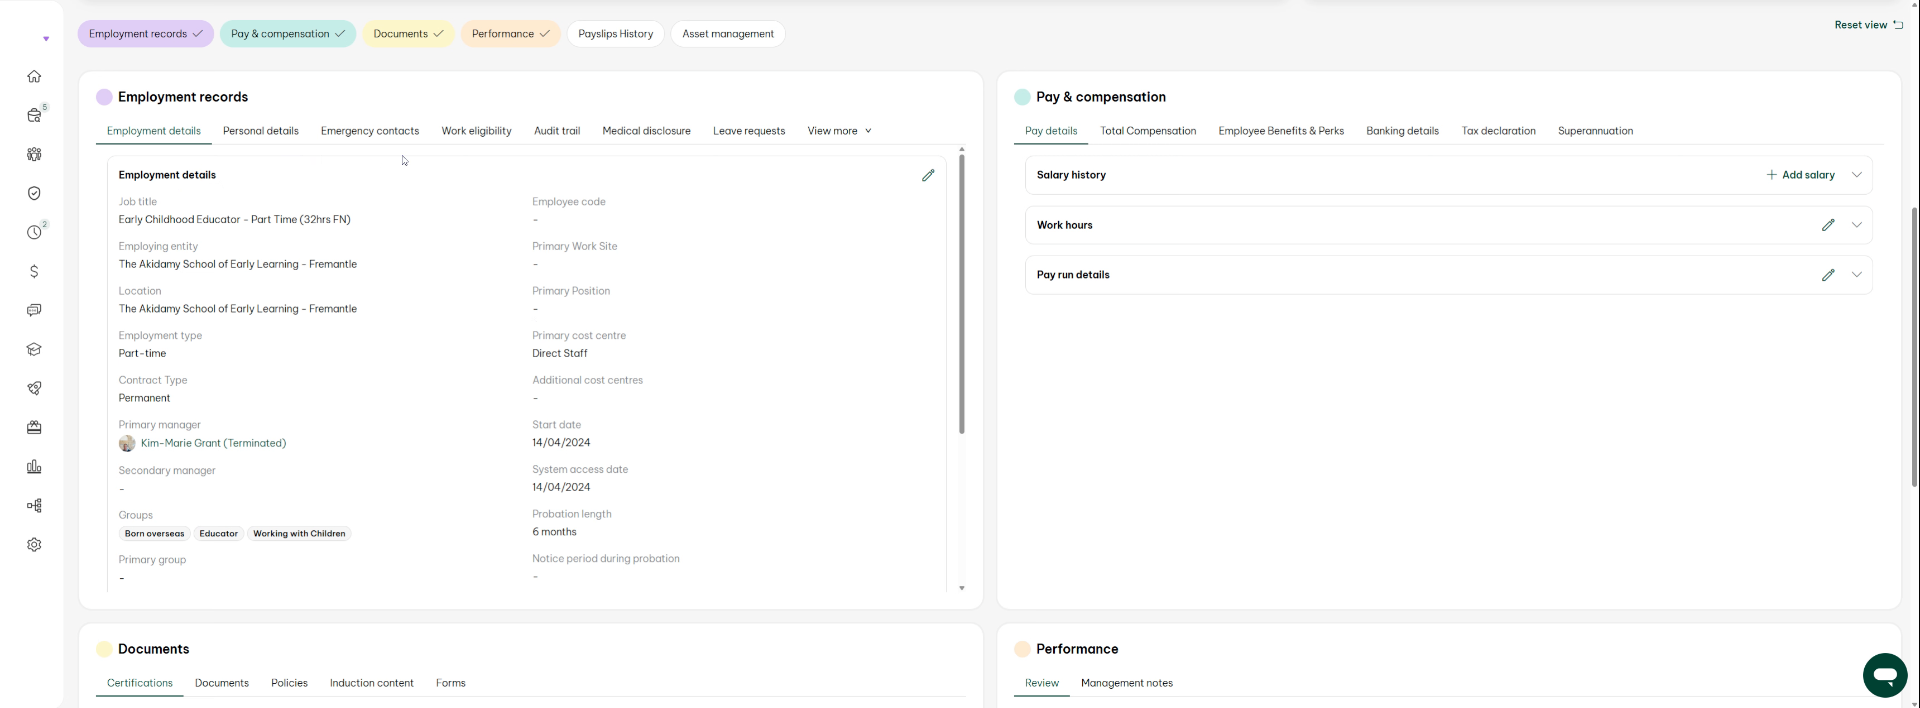Open the Forms tab under Documents

(451, 683)
